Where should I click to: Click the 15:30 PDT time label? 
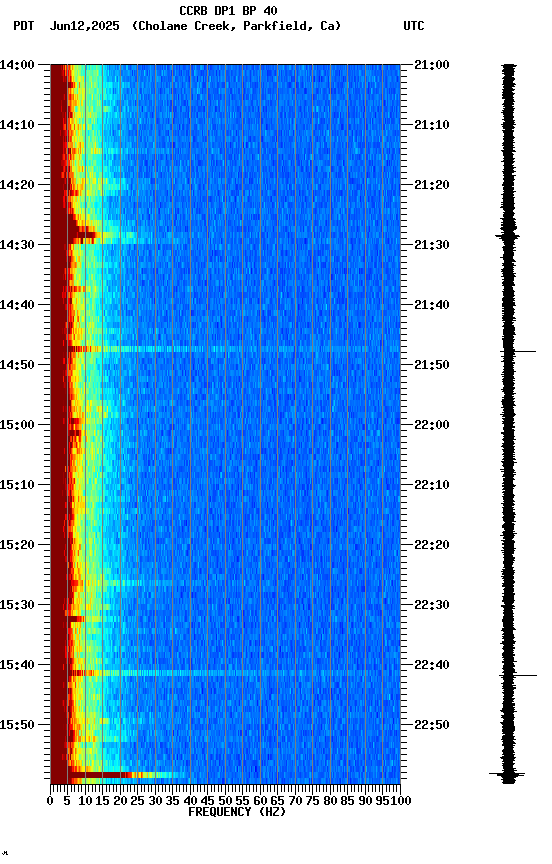17,605
